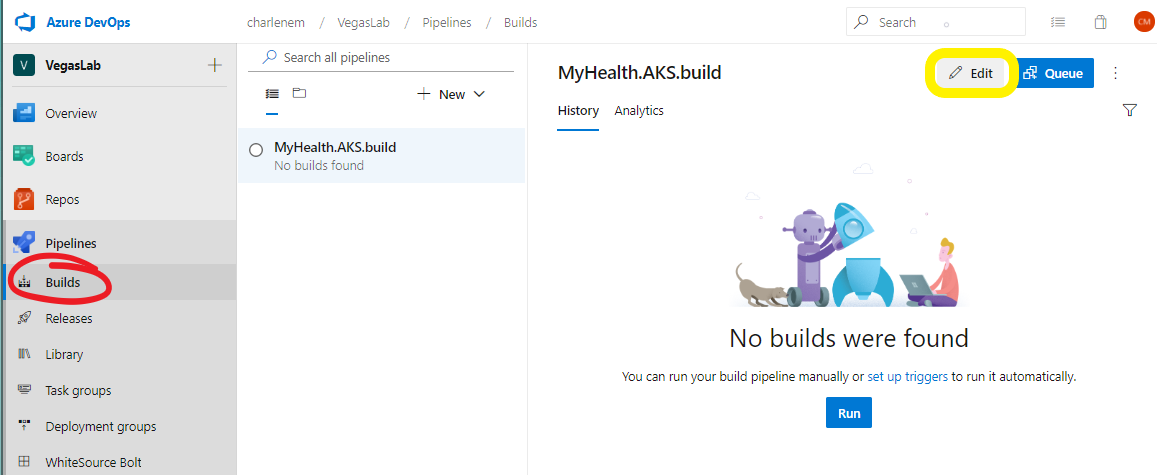1157x475 pixels.
Task: Click the Library books icon
Action: (x=24, y=354)
